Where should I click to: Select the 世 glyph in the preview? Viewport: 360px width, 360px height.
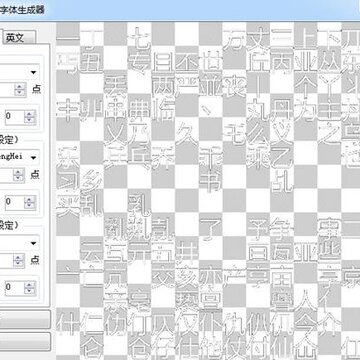click(x=211, y=62)
